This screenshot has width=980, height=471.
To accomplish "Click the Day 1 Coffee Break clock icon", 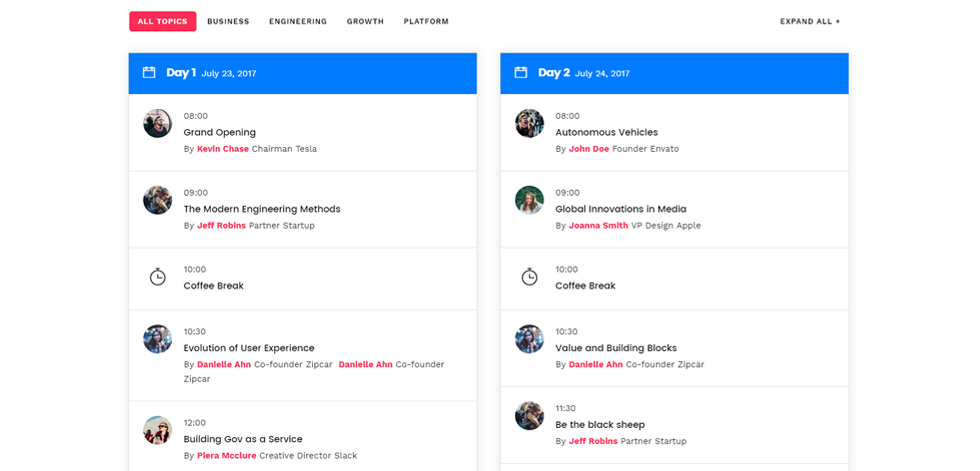I will click(x=158, y=277).
